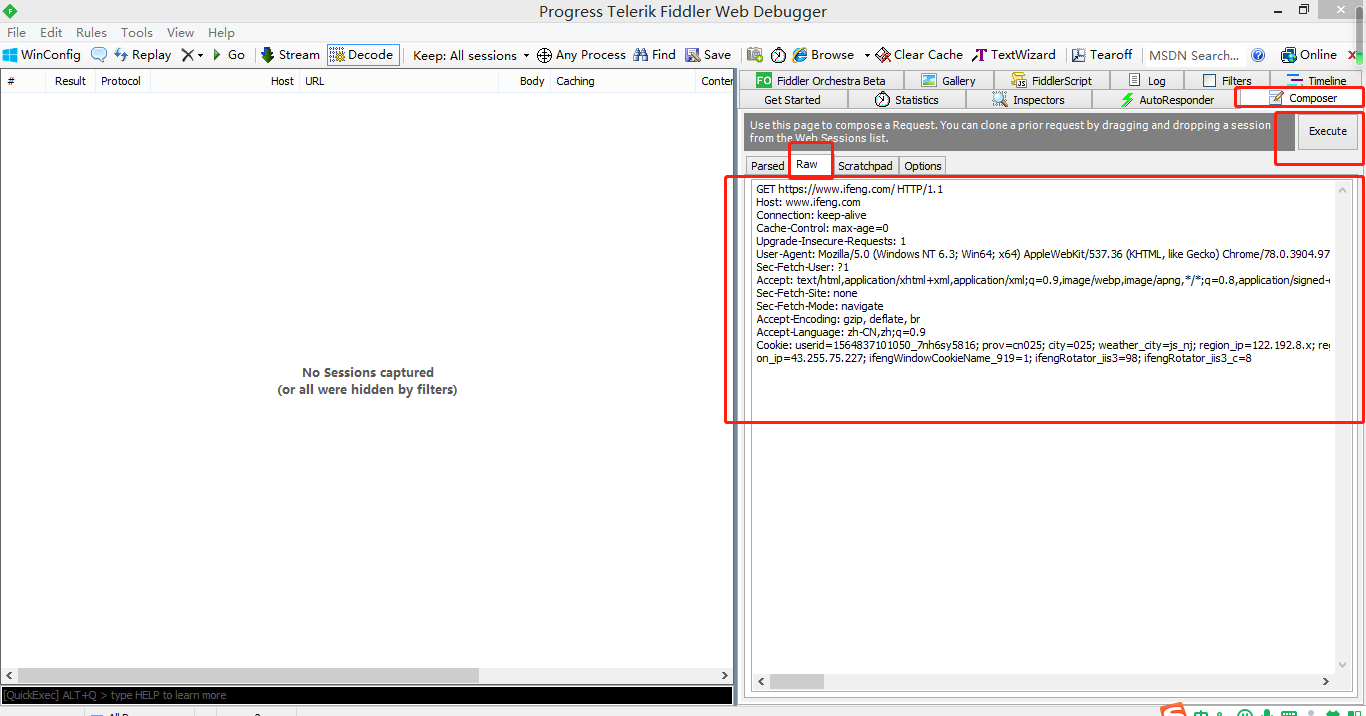Open the Options sub-tab

point(922,166)
